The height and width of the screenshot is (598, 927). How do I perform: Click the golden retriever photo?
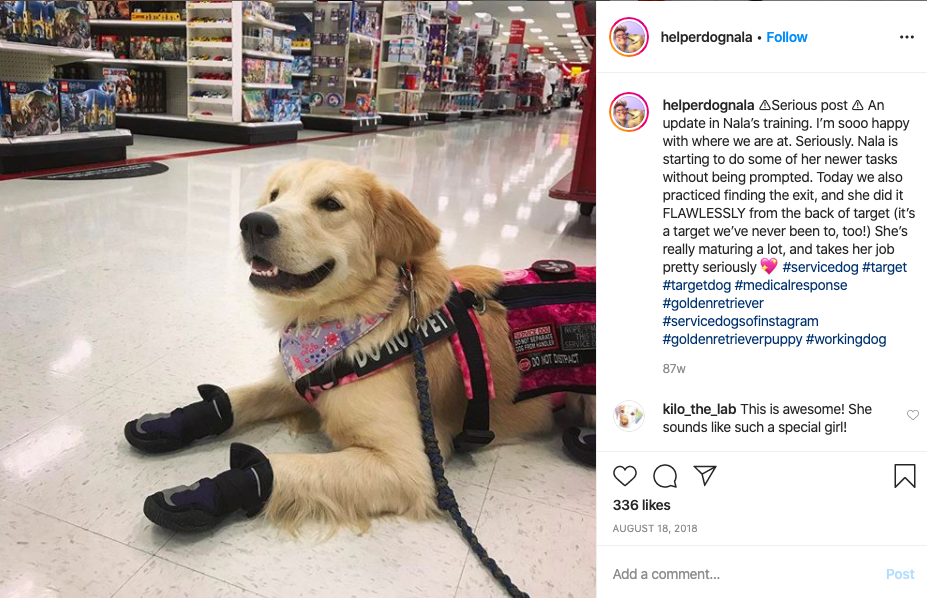pos(298,299)
